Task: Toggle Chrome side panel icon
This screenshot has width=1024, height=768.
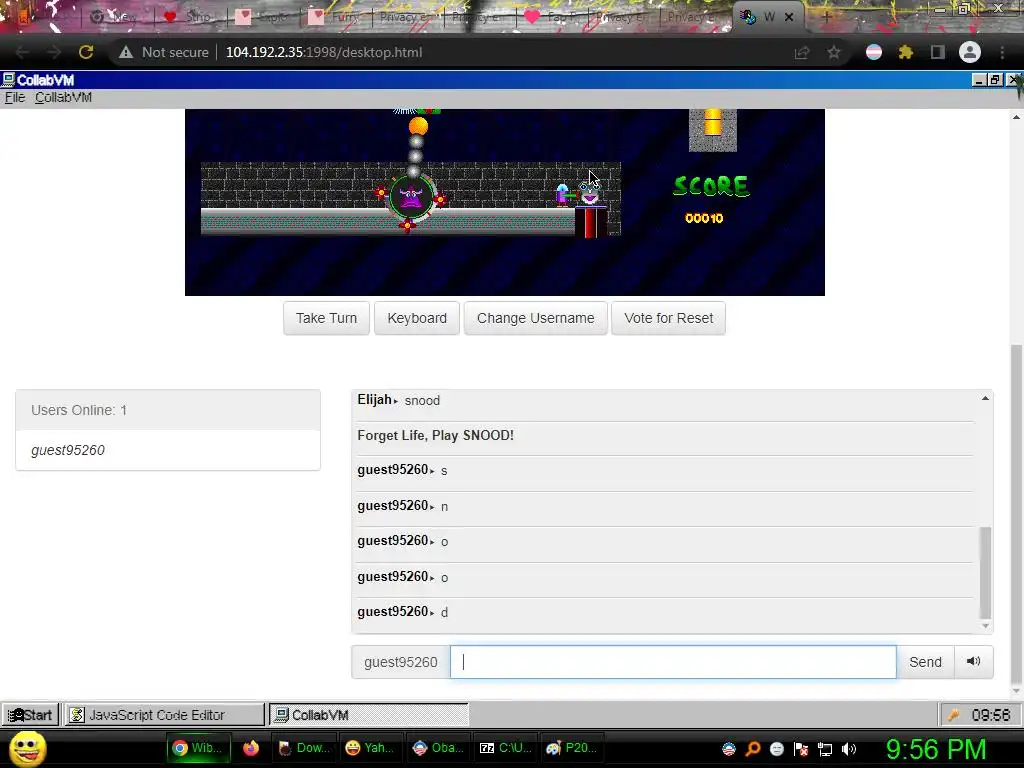Action: coord(937,52)
